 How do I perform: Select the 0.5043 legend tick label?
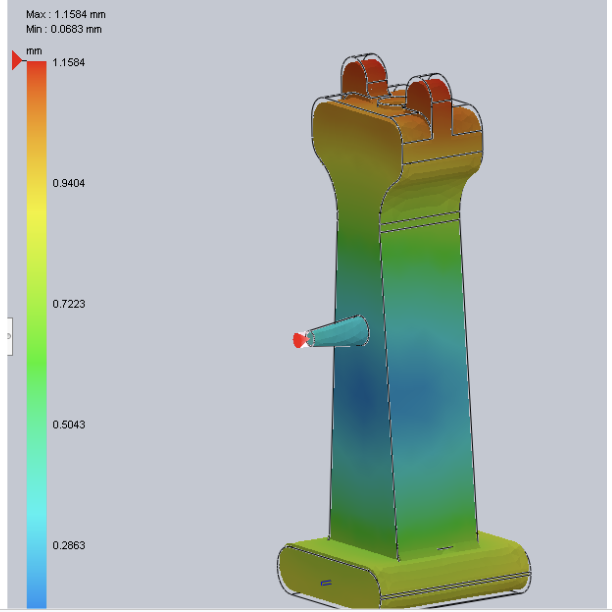point(68,424)
